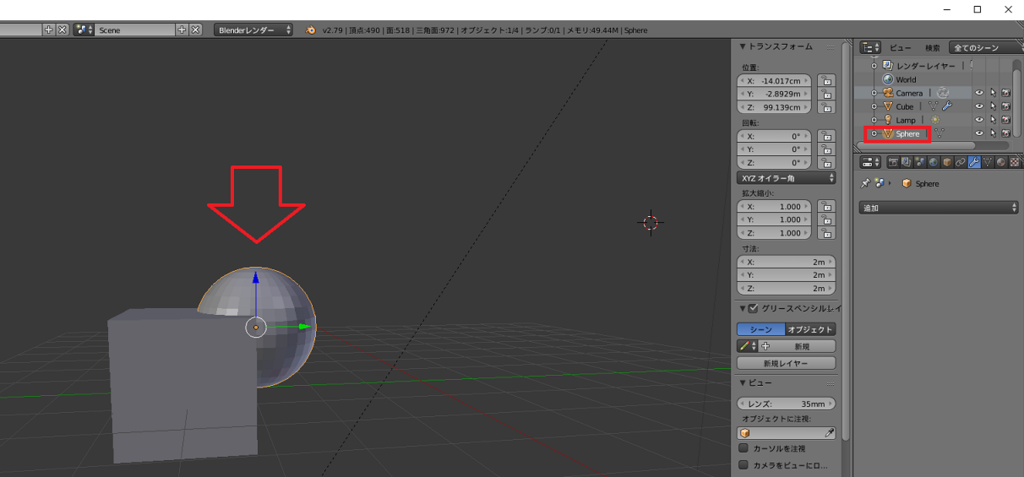Open the scene browse selector icon

(84, 30)
